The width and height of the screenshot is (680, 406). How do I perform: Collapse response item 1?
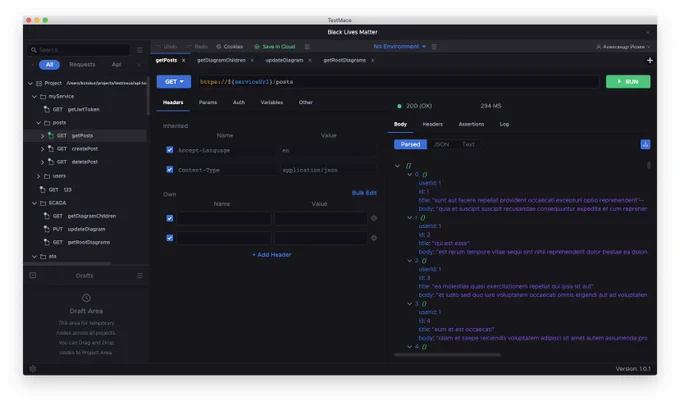pos(409,217)
